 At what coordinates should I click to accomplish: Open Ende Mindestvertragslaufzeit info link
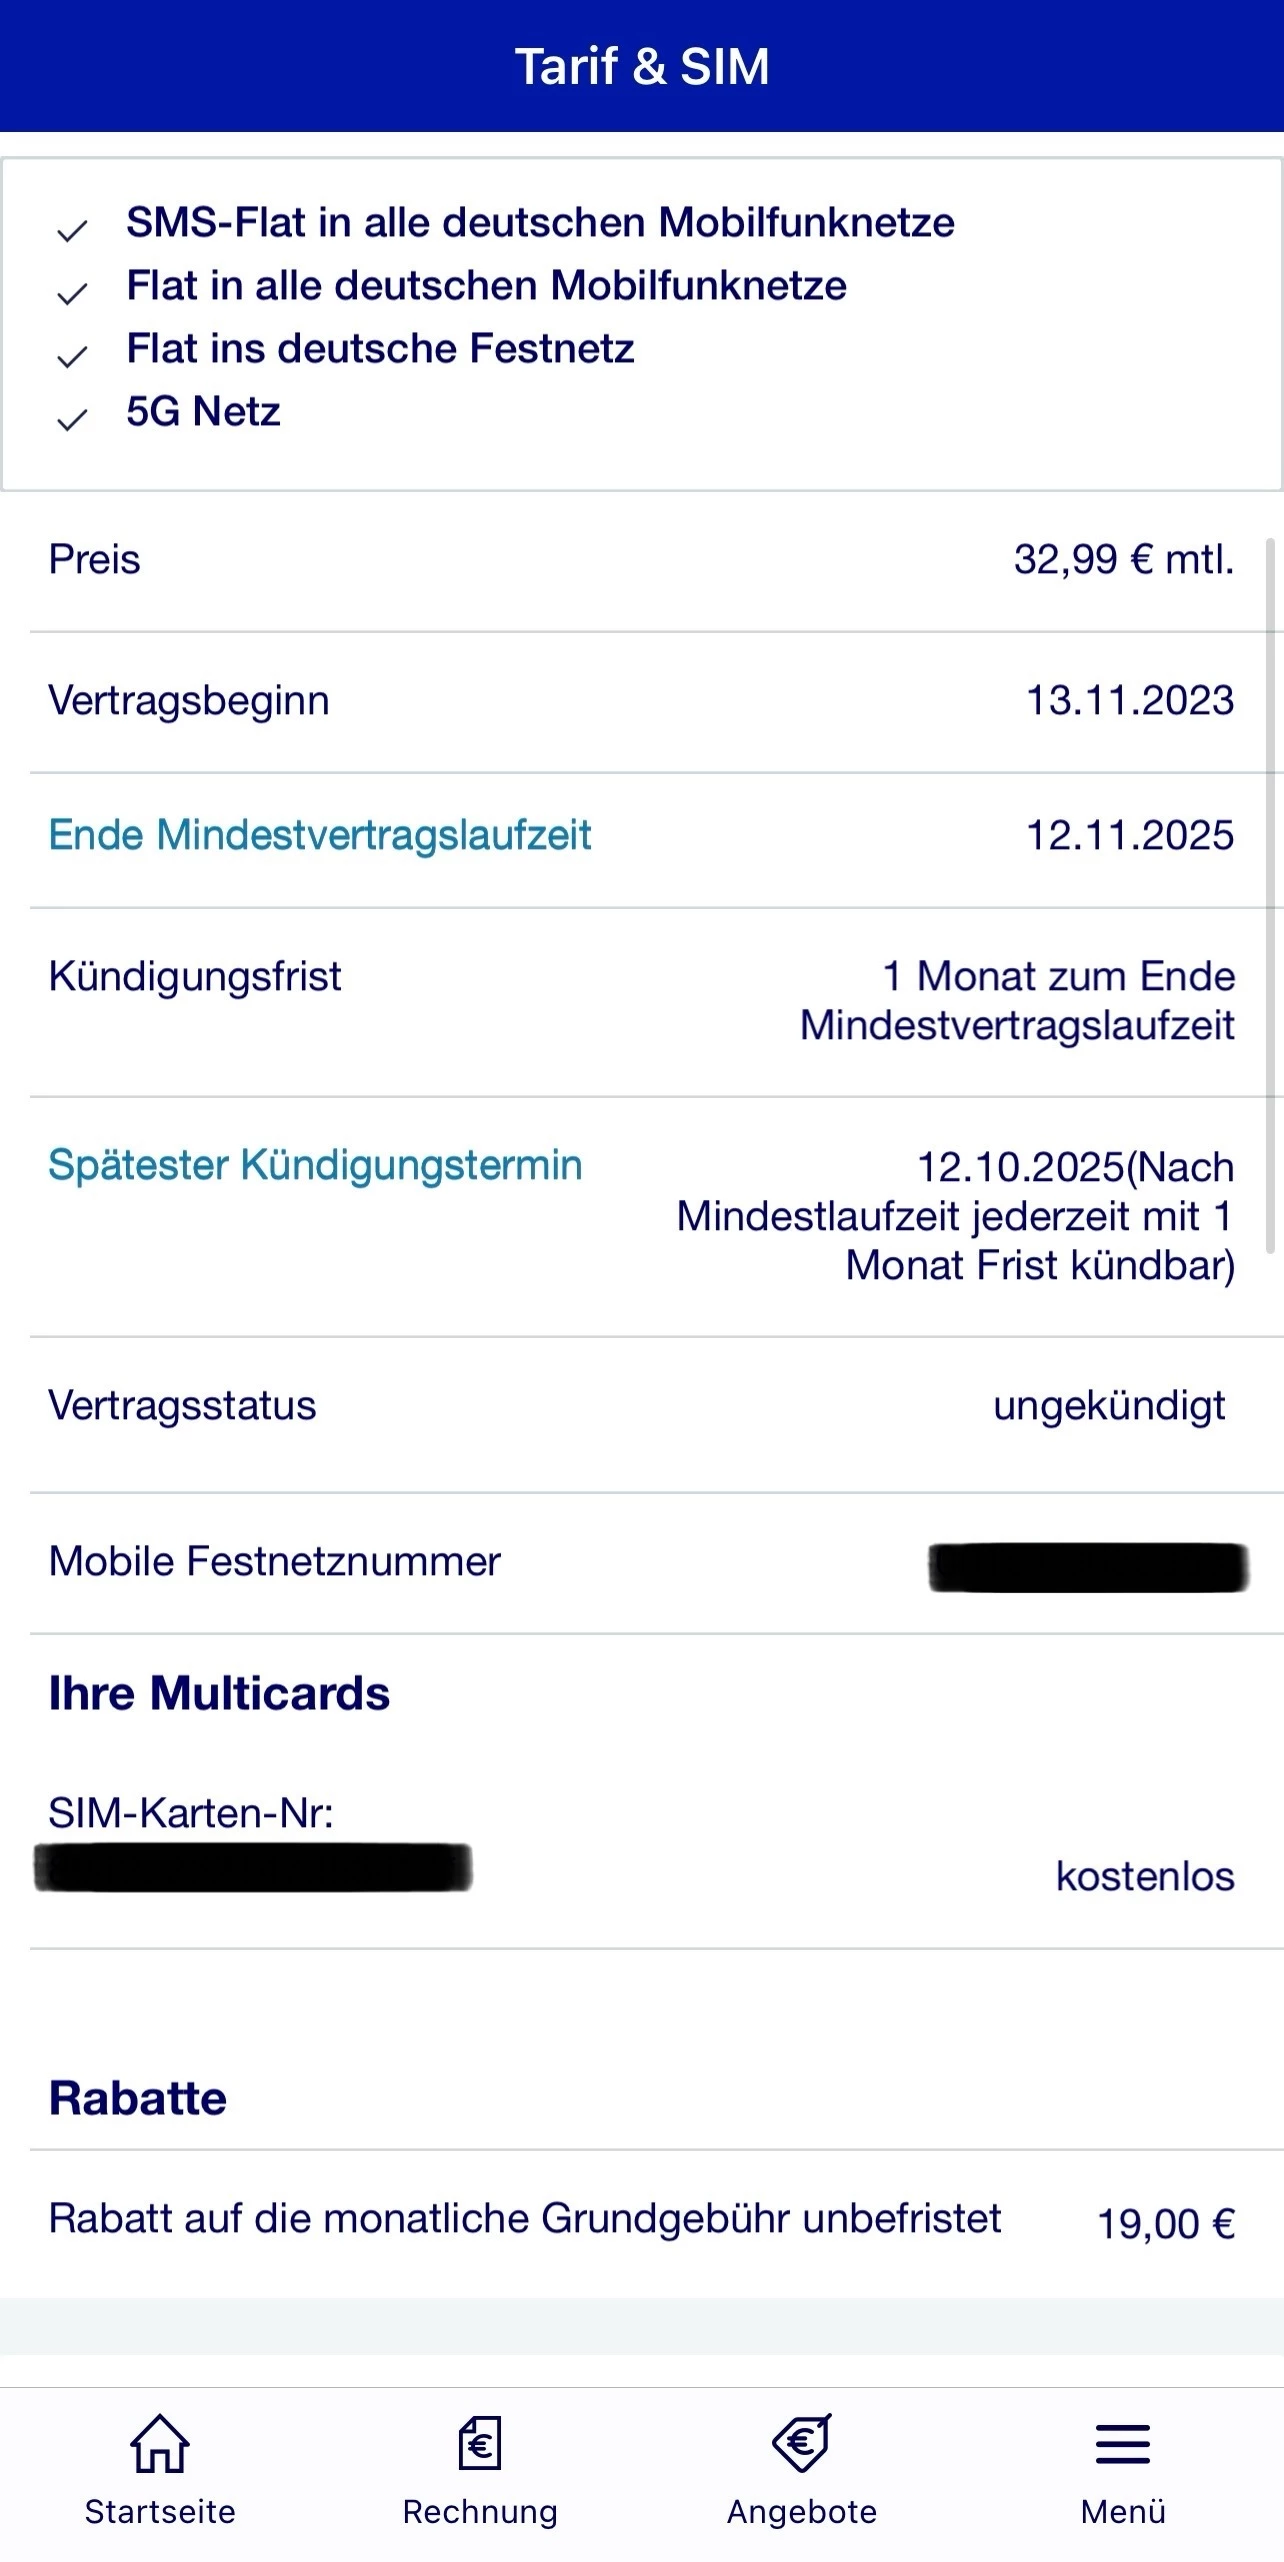click(320, 835)
